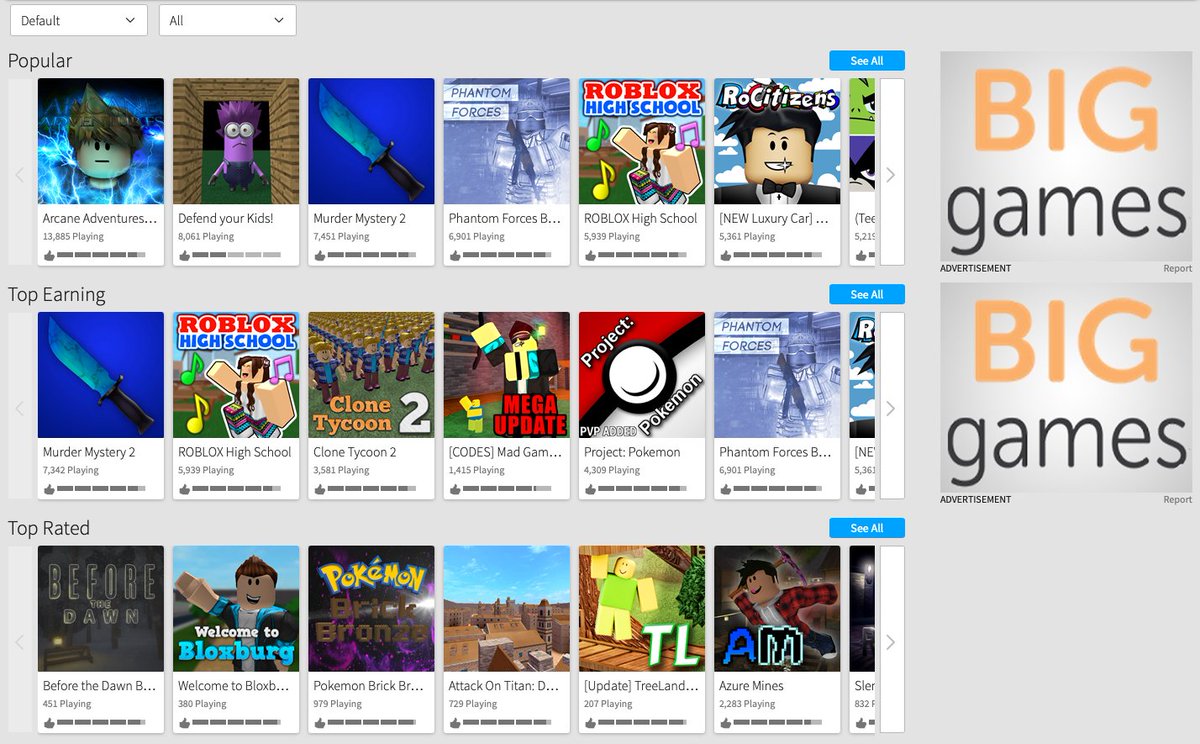Open Phantom Forces thumbnail in Popular

coord(507,142)
